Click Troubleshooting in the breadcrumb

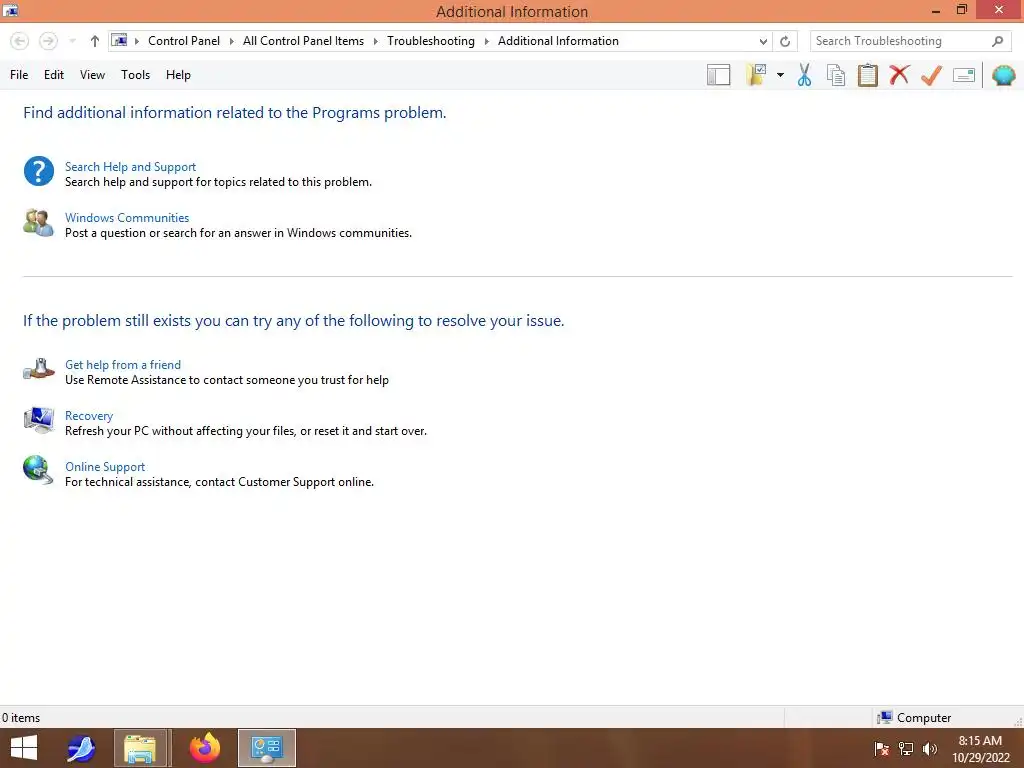click(x=430, y=40)
